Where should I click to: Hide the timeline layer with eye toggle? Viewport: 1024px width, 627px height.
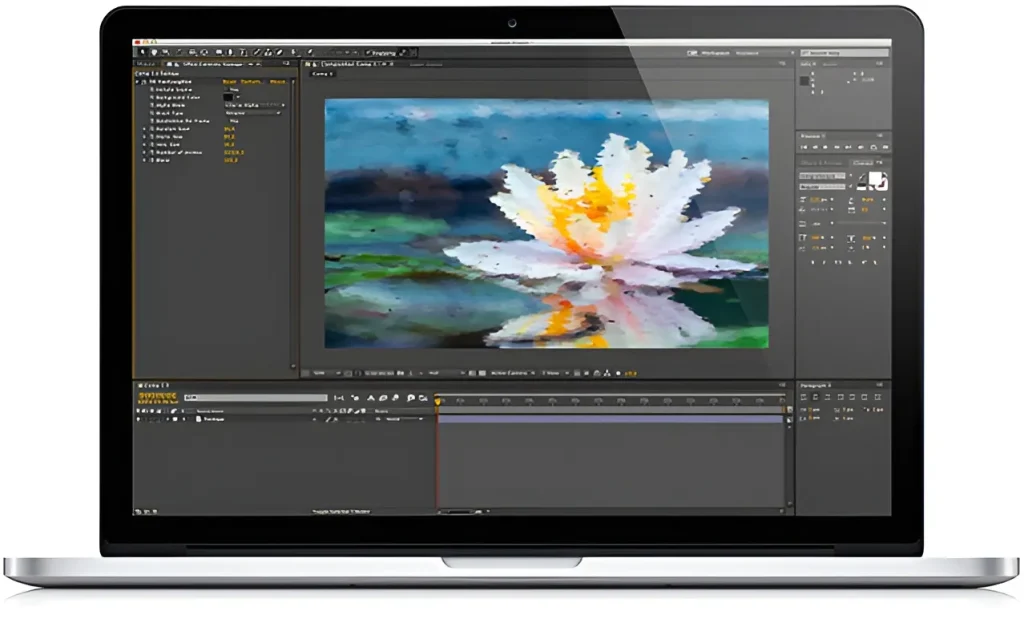(x=138, y=419)
